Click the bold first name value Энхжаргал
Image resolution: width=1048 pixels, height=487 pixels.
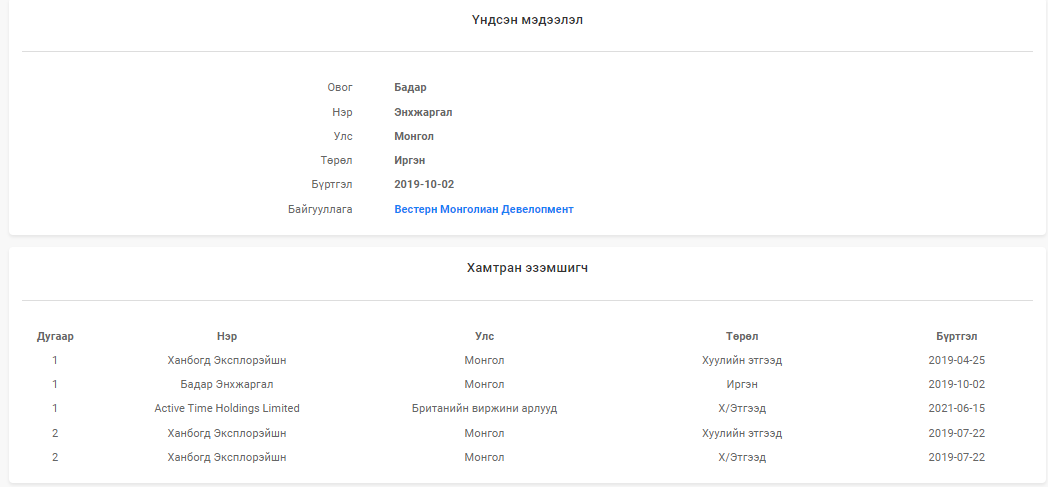(x=423, y=112)
